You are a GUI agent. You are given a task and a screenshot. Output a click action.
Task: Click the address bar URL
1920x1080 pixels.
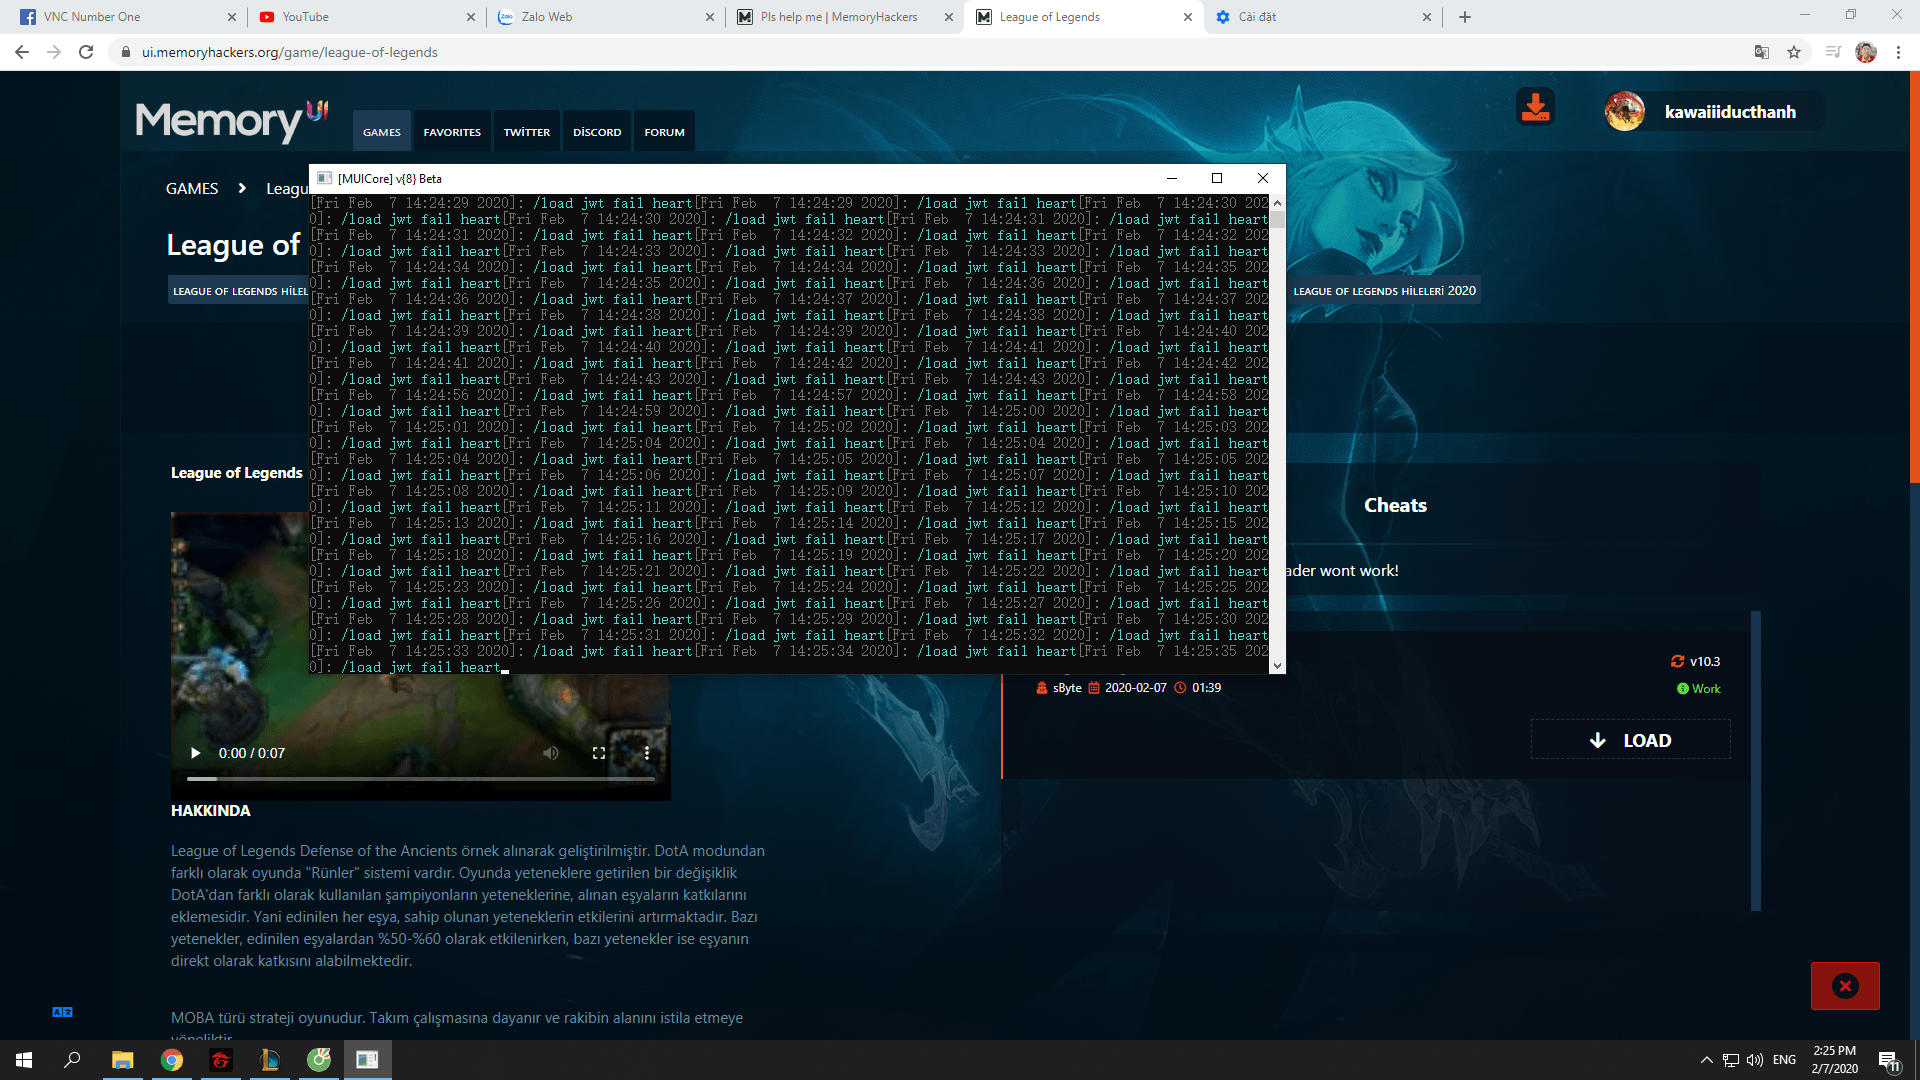pos(290,52)
